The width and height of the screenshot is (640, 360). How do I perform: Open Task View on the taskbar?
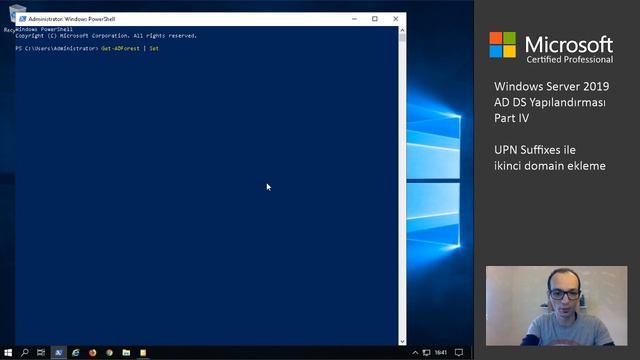point(41,353)
